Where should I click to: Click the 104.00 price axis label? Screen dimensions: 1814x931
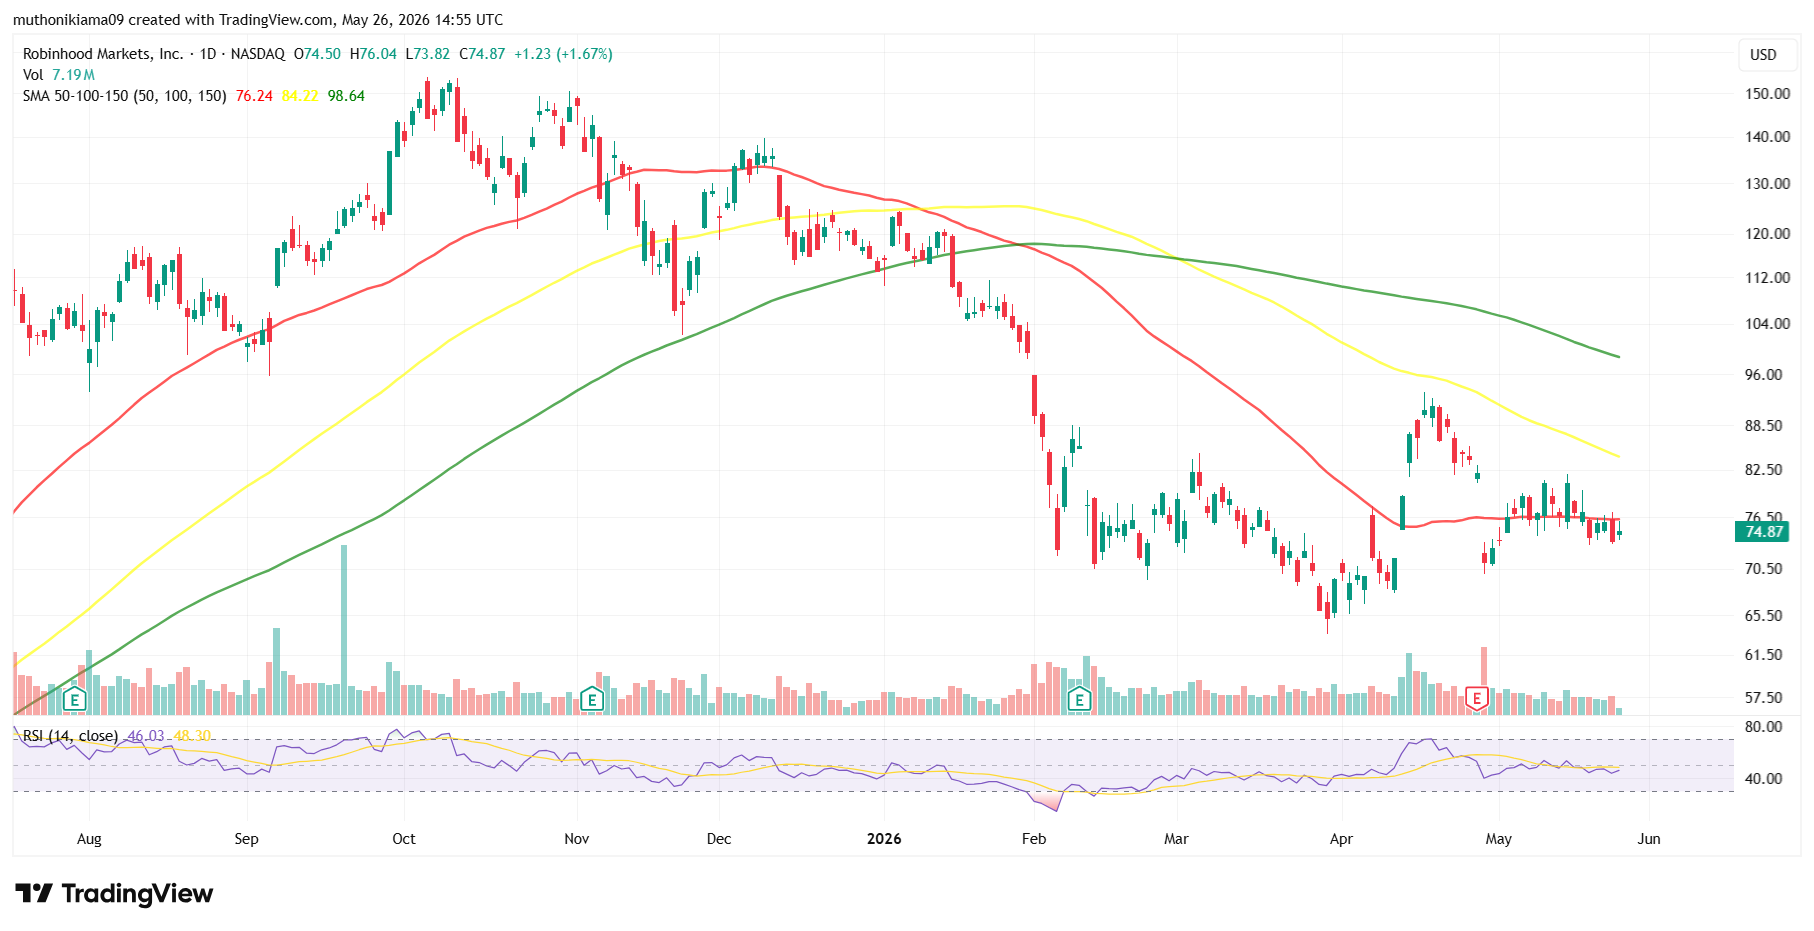[x=1767, y=324]
